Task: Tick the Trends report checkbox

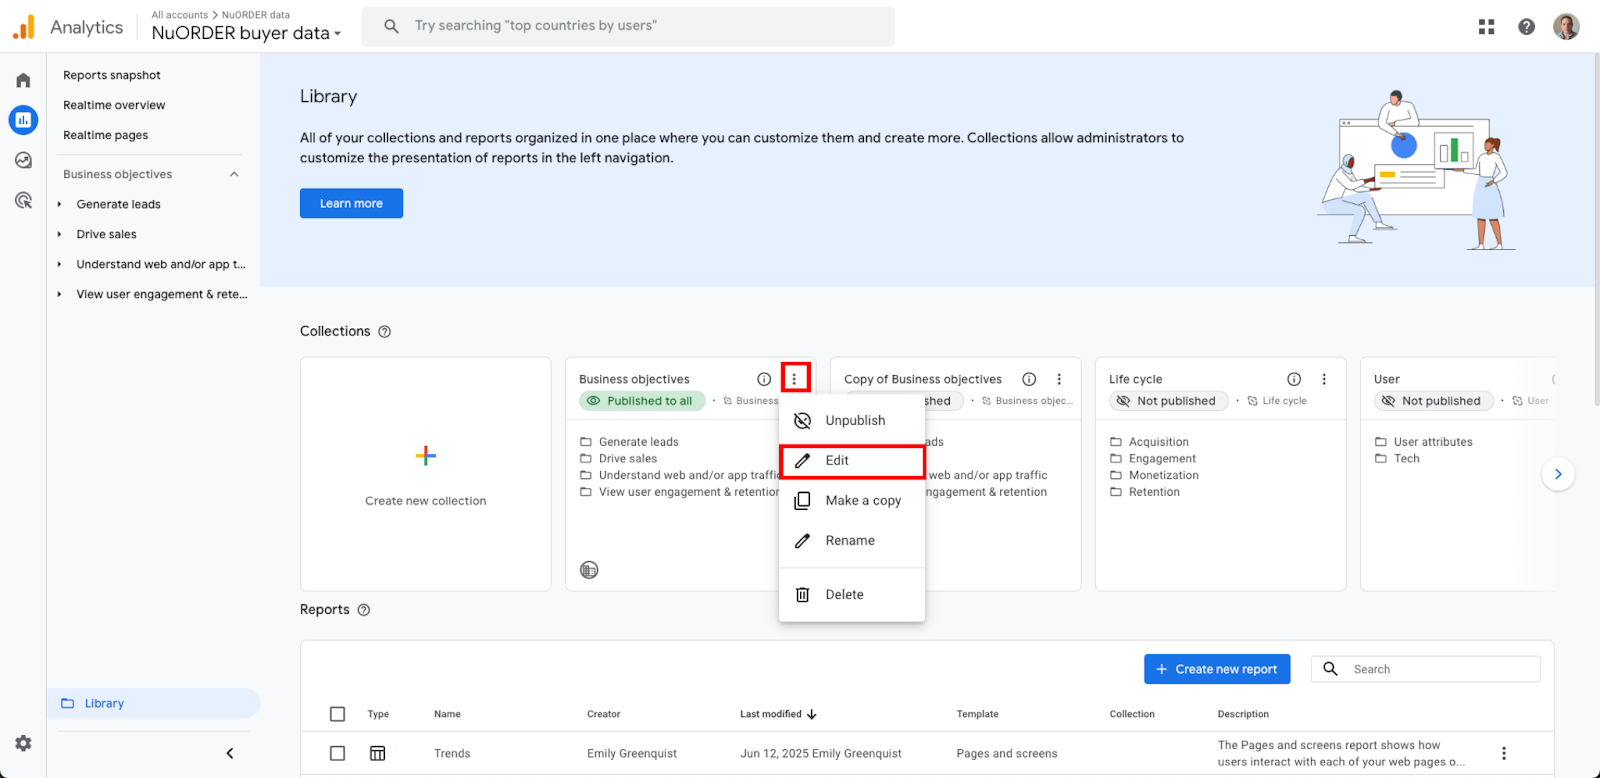Action: 337,753
